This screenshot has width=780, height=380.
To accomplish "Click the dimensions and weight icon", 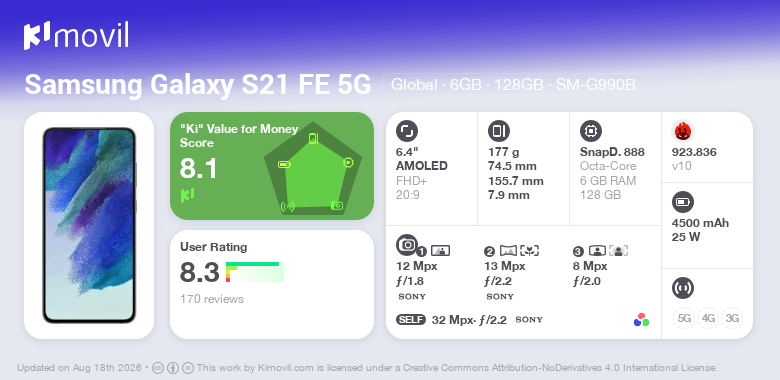I will click(499, 131).
